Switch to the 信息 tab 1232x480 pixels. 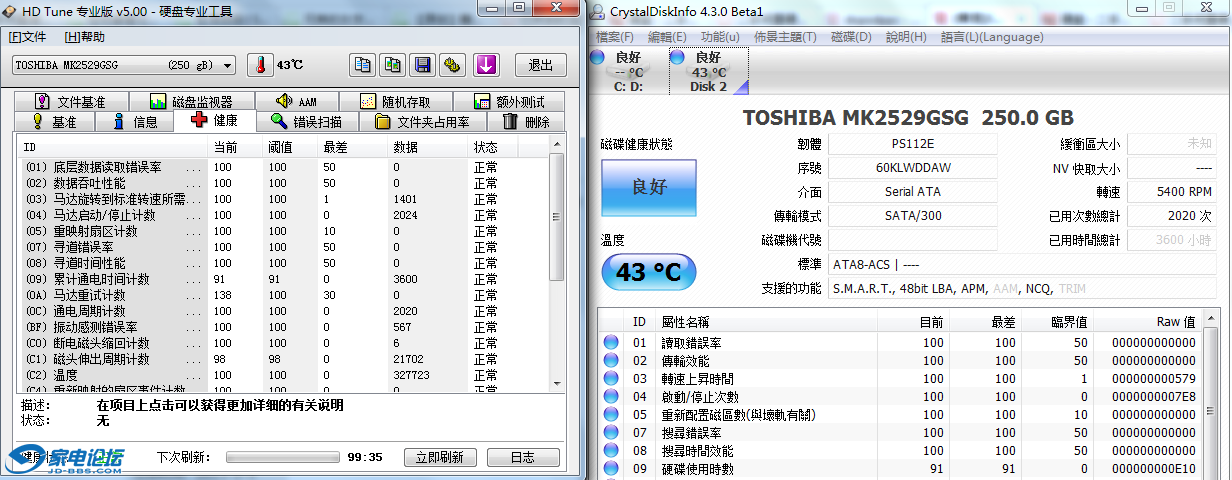(134, 122)
